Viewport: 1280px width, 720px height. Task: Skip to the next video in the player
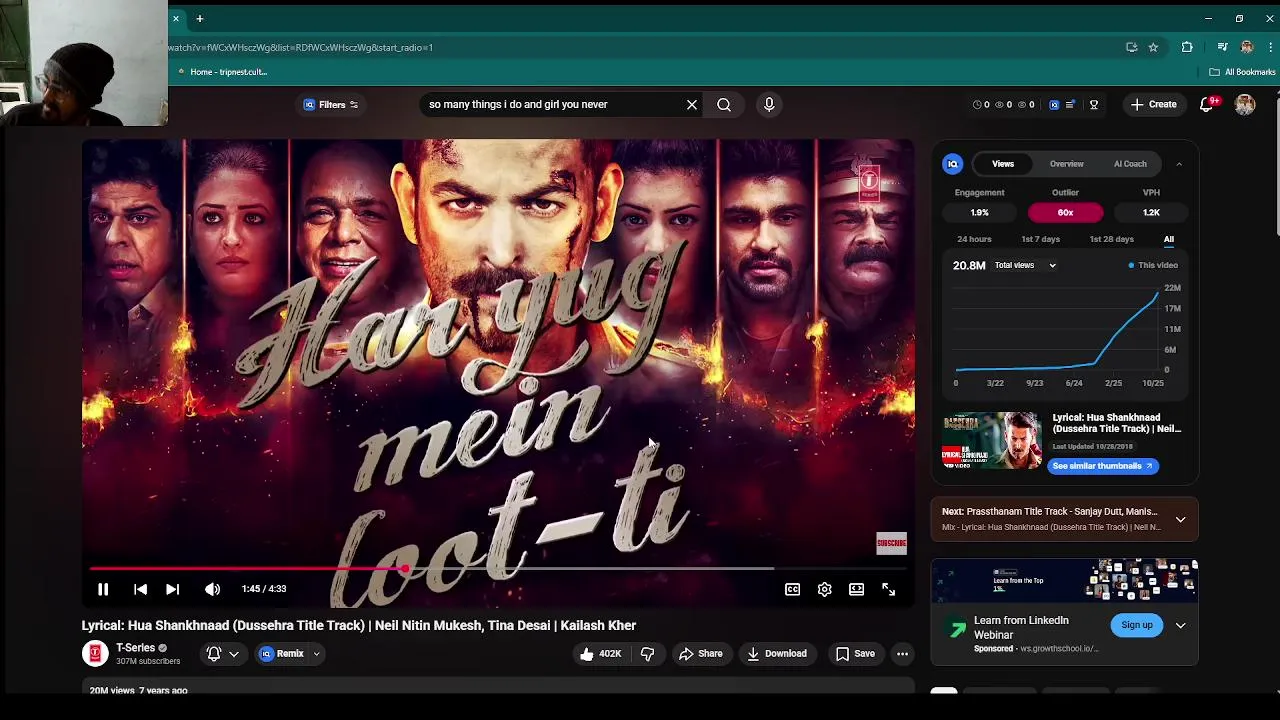point(172,590)
